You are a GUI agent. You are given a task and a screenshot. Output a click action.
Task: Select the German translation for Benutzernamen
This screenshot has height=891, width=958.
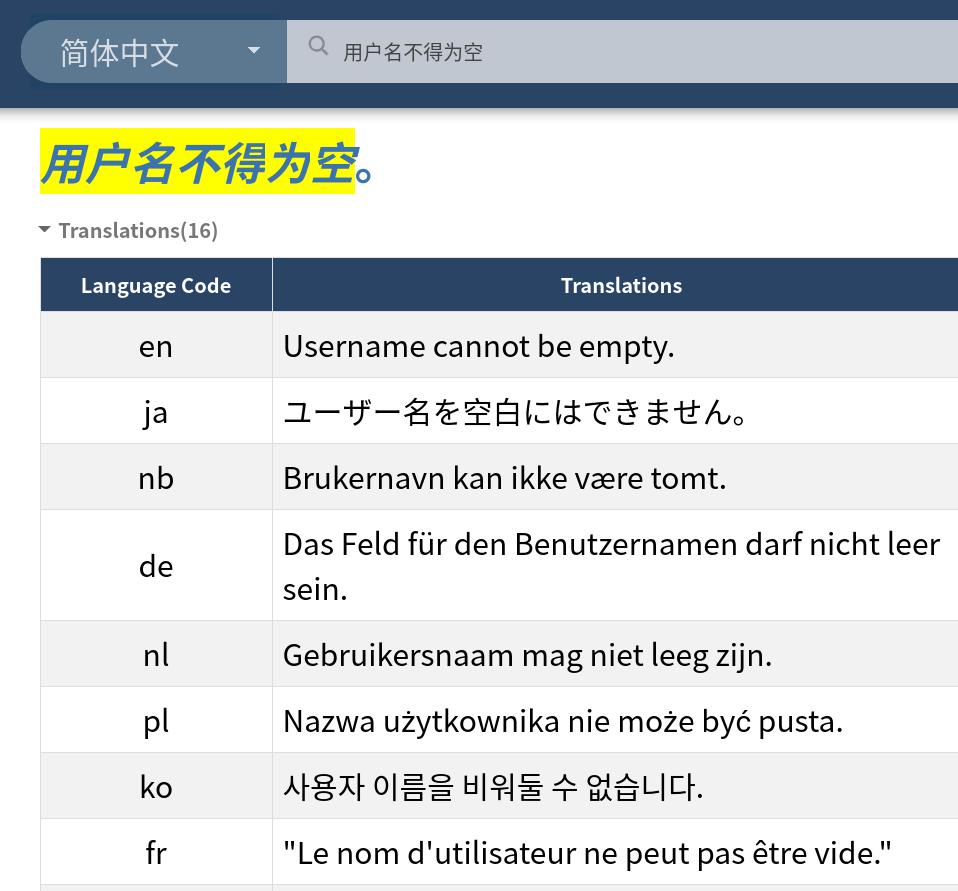pos(611,565)
